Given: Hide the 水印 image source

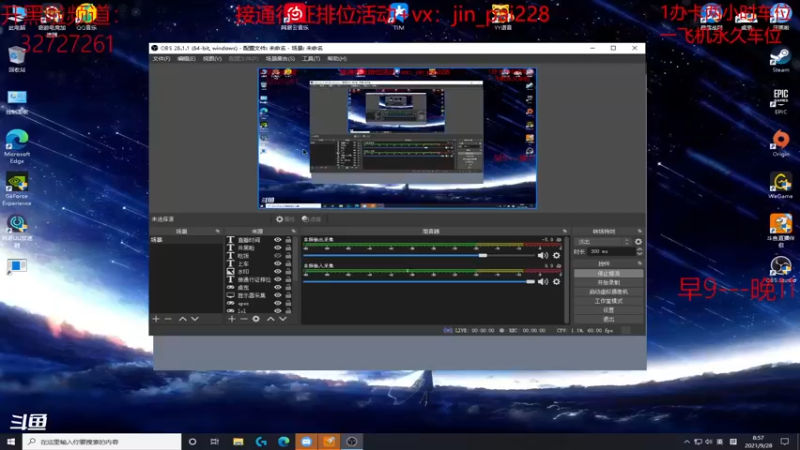Looking at the screenshot, I should click(278, 271).
